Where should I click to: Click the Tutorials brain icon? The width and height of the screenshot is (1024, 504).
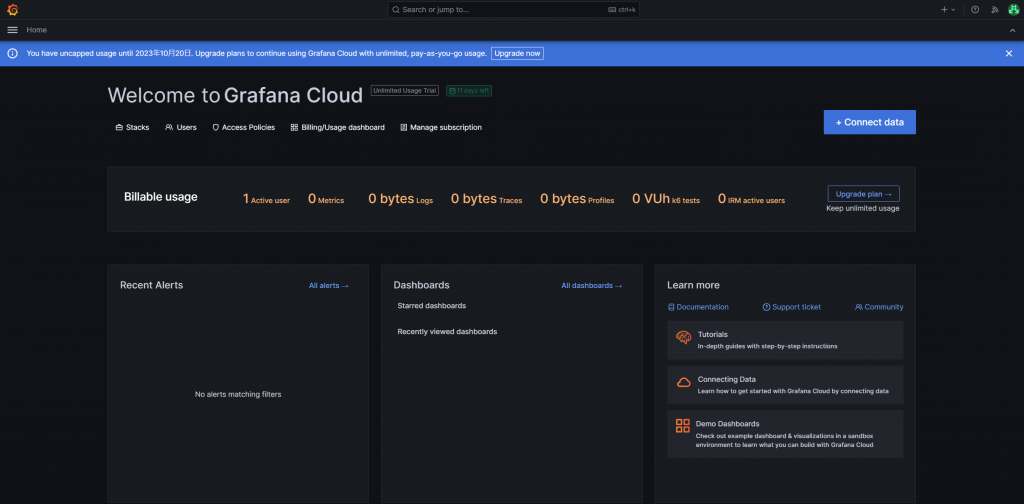(683, 338)
